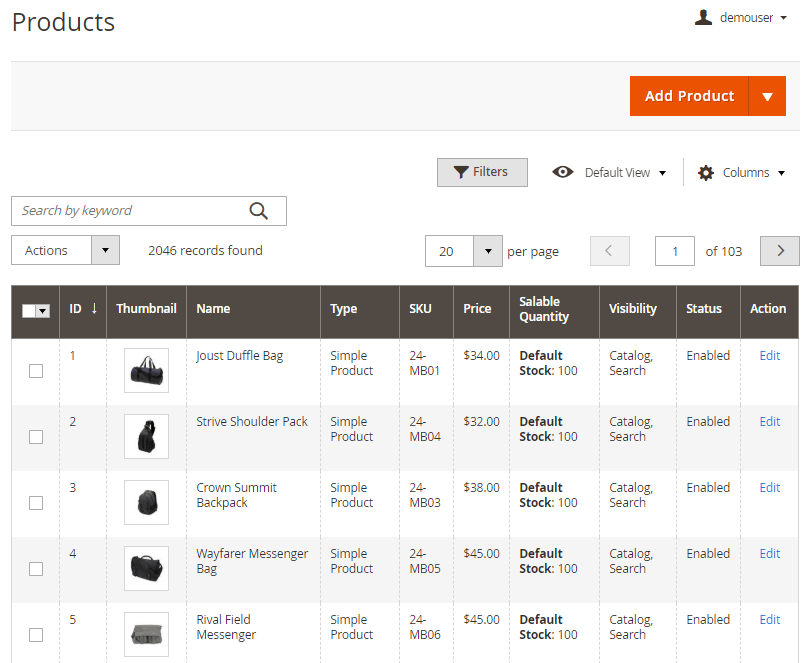This screenshot has width=808, height=663.
Task: Edit the Rival Field Messenger product
Action: coord(769,619)
